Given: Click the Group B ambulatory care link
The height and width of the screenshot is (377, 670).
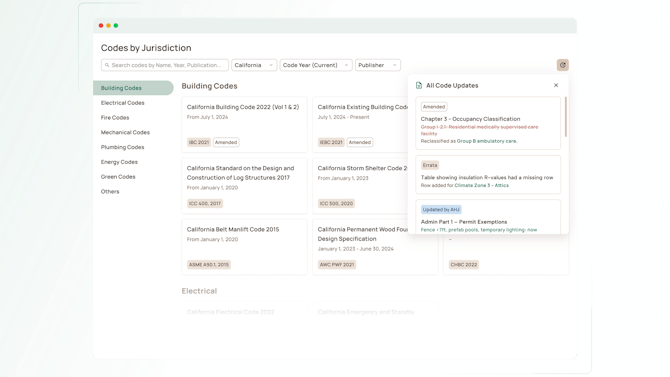Looking at the screenshot, I should pyautogui.click(x=487, y=141).
